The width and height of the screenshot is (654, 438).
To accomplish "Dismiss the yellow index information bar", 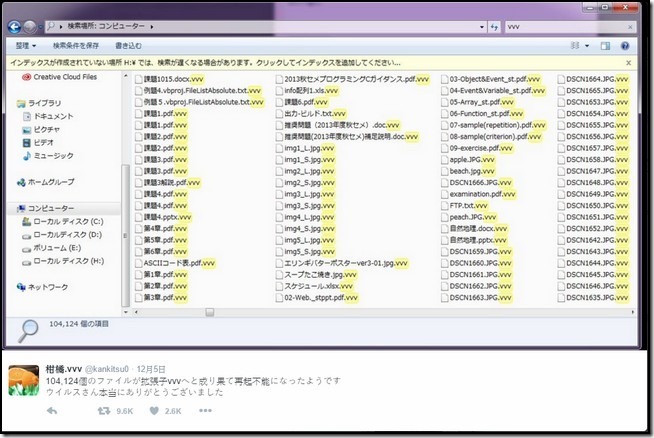I will point(629,63).
